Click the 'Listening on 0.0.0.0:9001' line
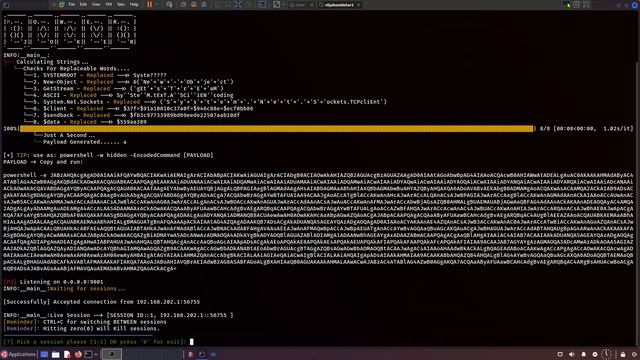 click(x=53, y=282)
